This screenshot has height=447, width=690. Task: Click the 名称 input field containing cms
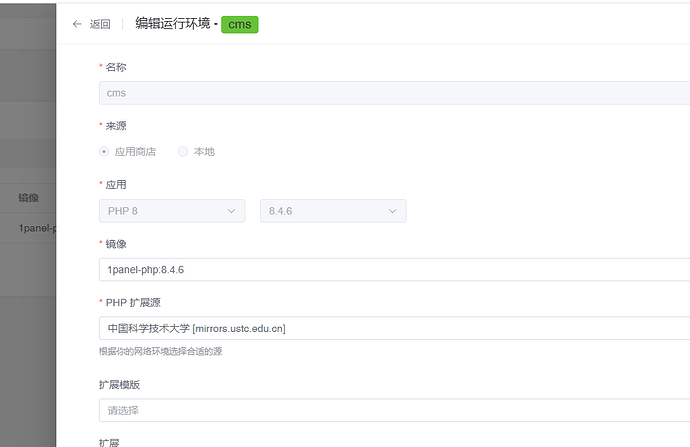(x=390, y=93)
